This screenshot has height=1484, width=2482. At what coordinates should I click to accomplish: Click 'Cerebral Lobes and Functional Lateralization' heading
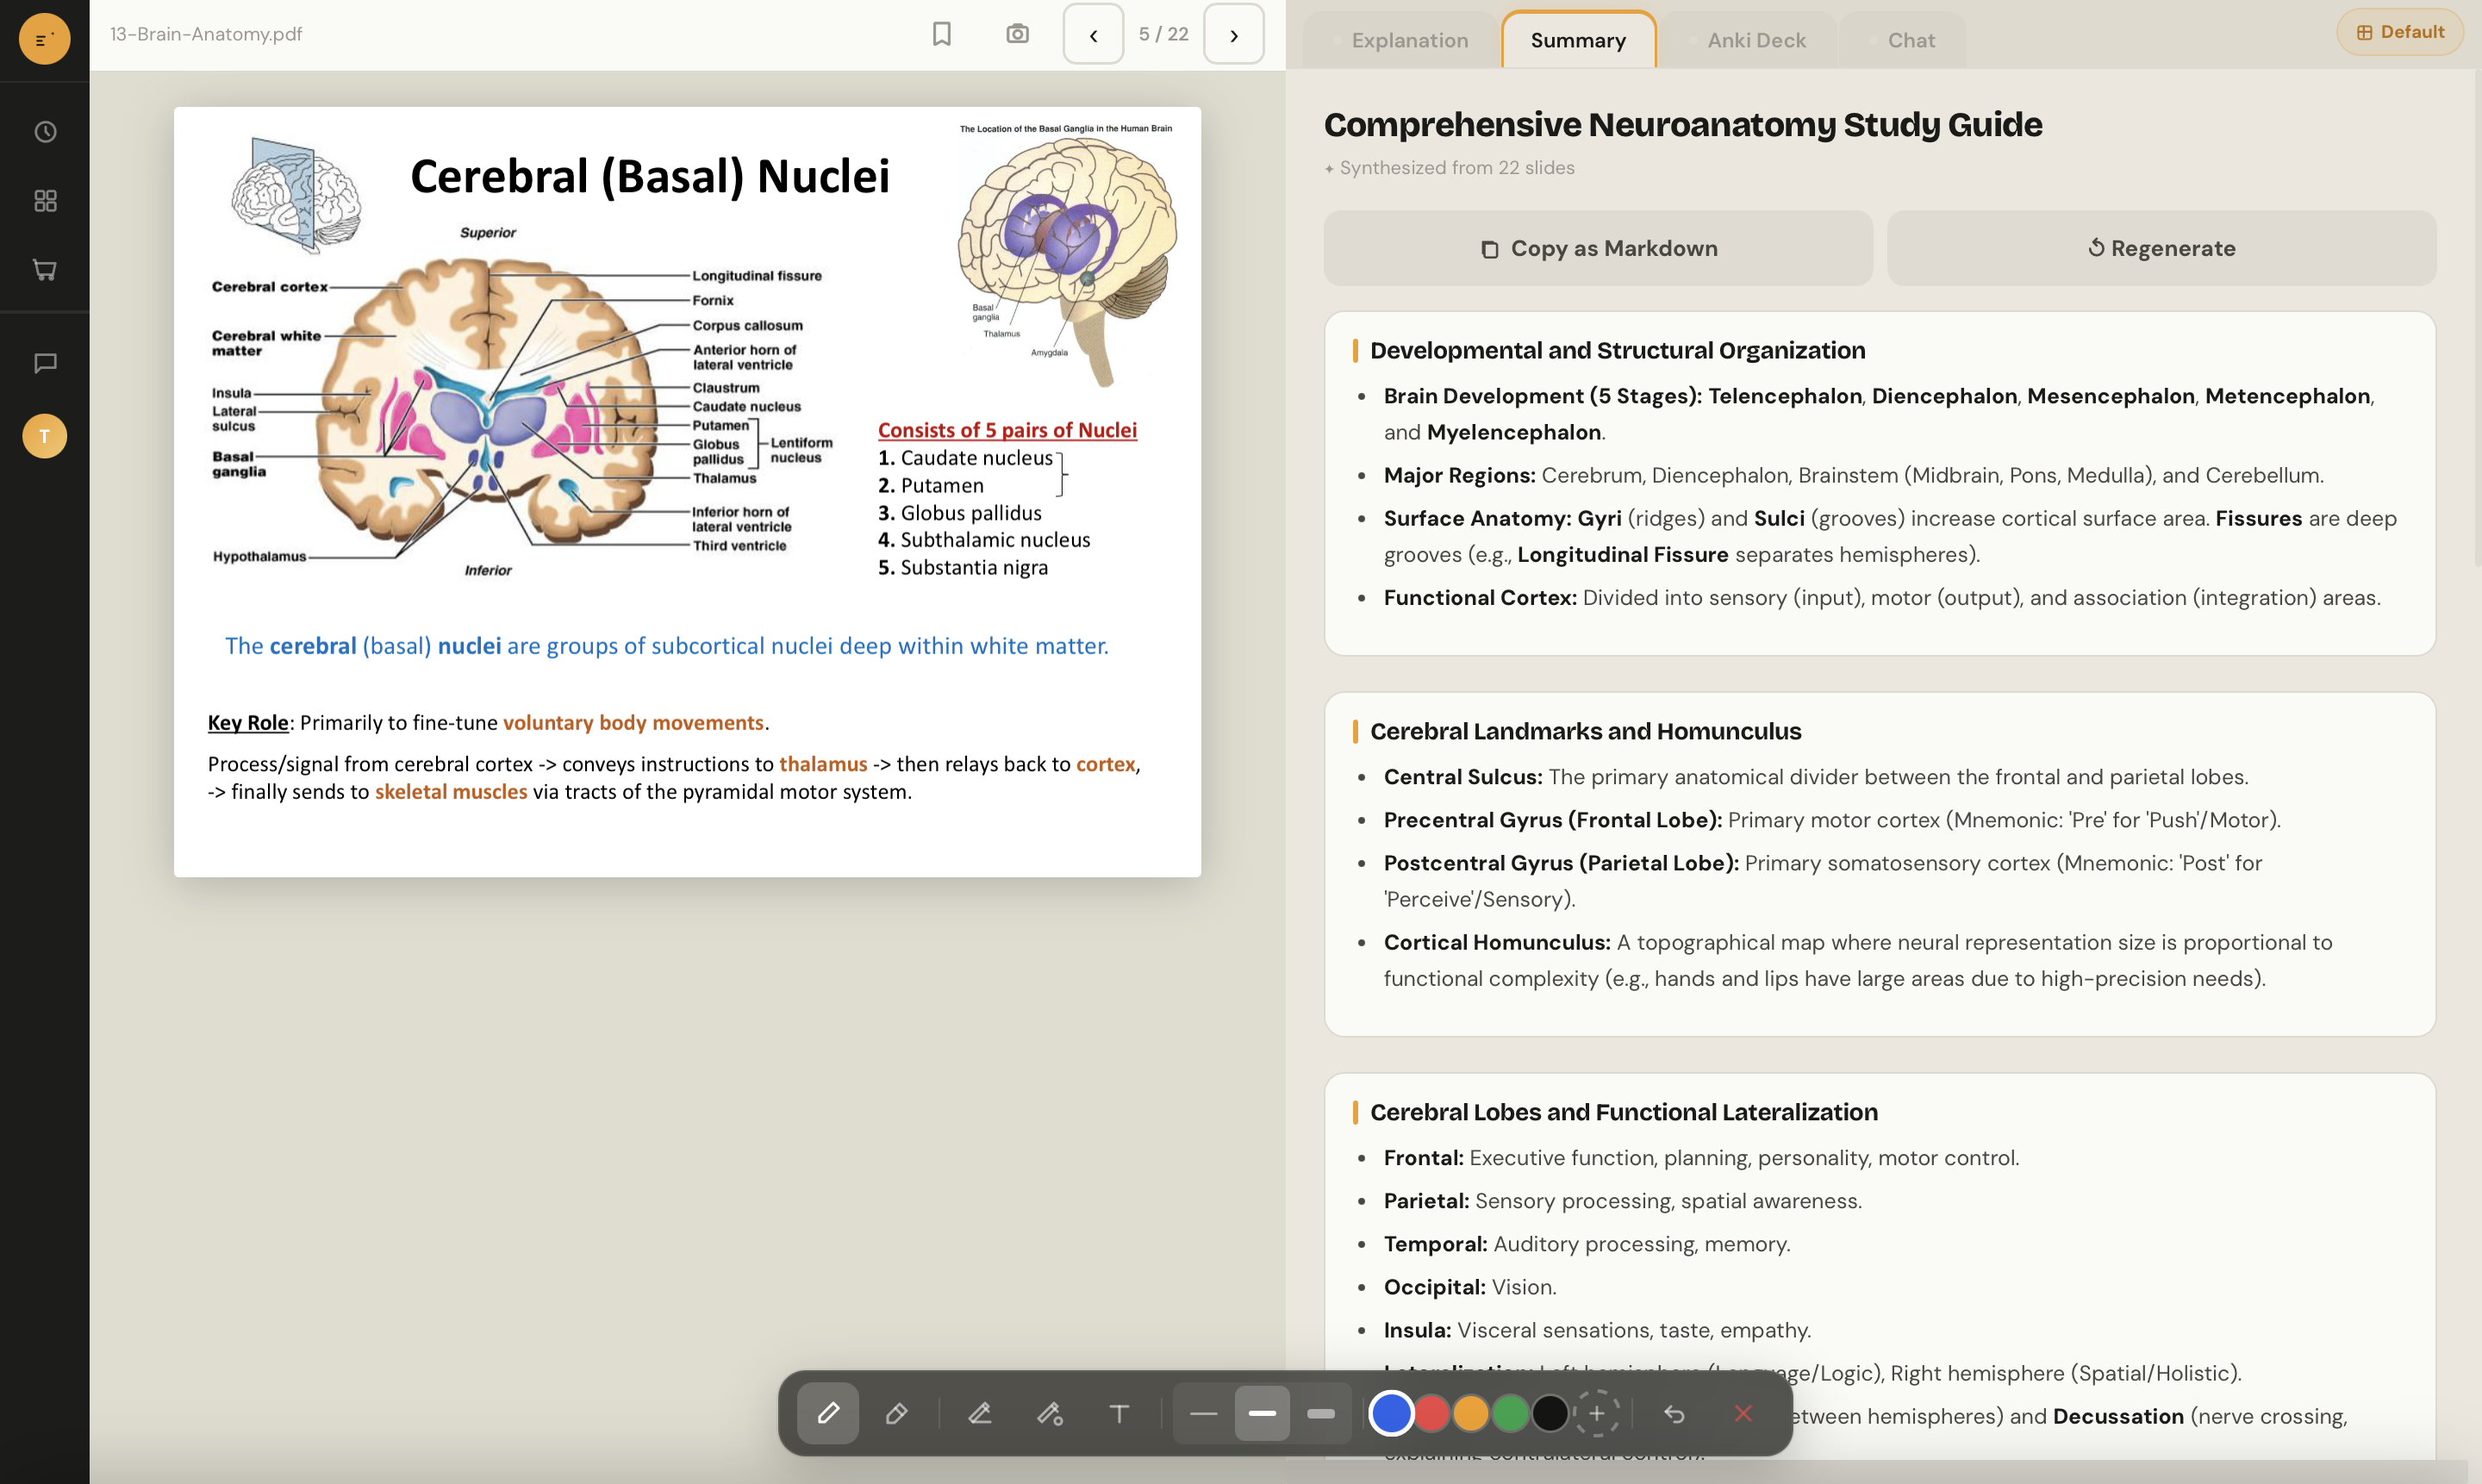pos(1623,1112)
